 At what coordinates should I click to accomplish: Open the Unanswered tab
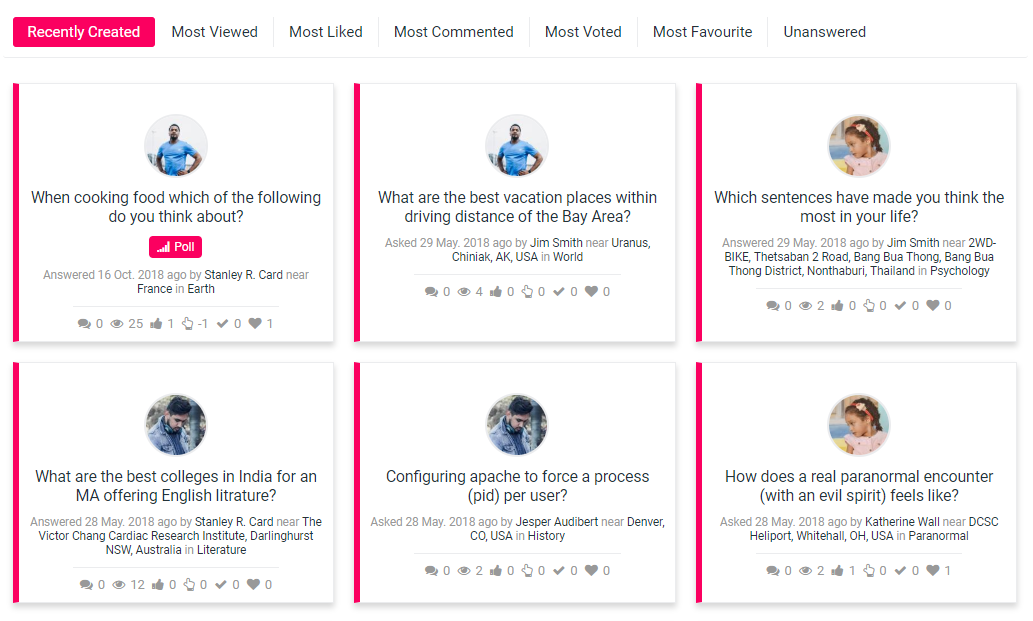(824, 32)
